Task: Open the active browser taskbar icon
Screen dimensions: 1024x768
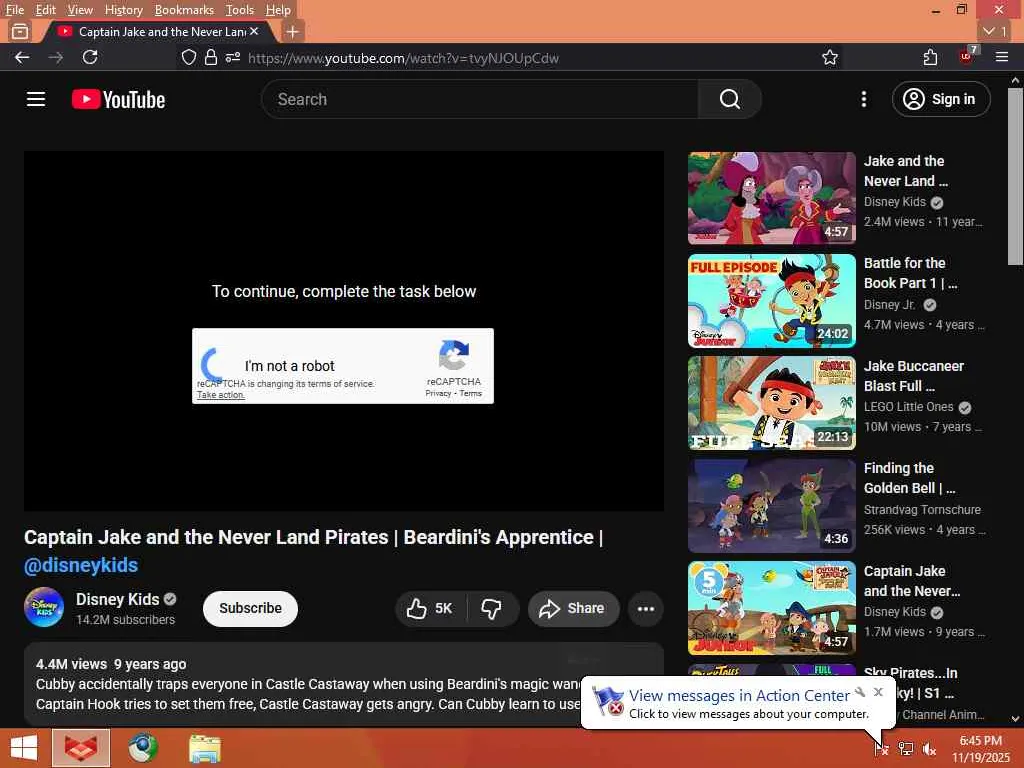Action: (x=81, y=748)
